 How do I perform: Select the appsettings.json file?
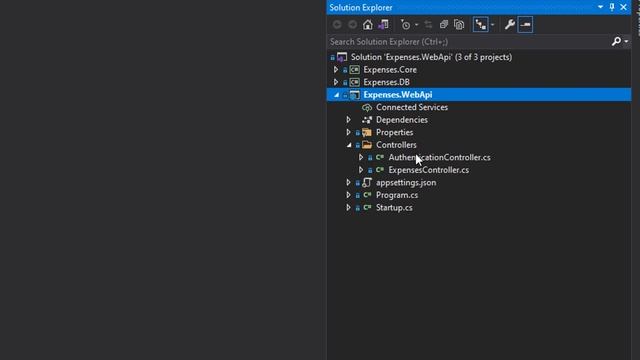(x=406, y=183)
